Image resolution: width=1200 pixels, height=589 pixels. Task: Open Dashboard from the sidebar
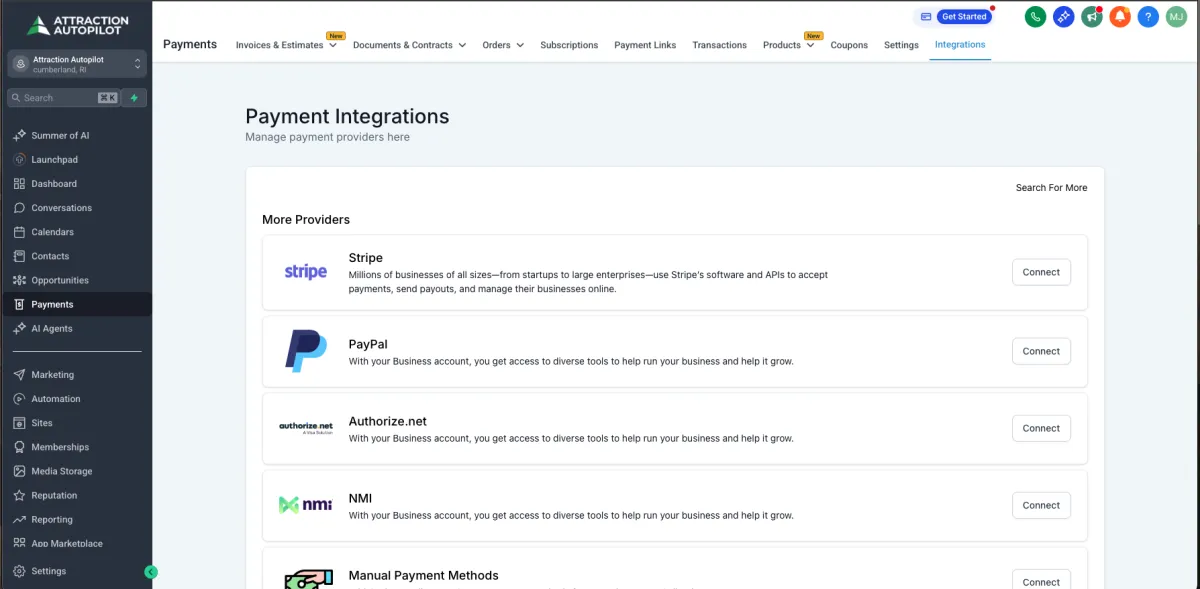coord(54,184)
